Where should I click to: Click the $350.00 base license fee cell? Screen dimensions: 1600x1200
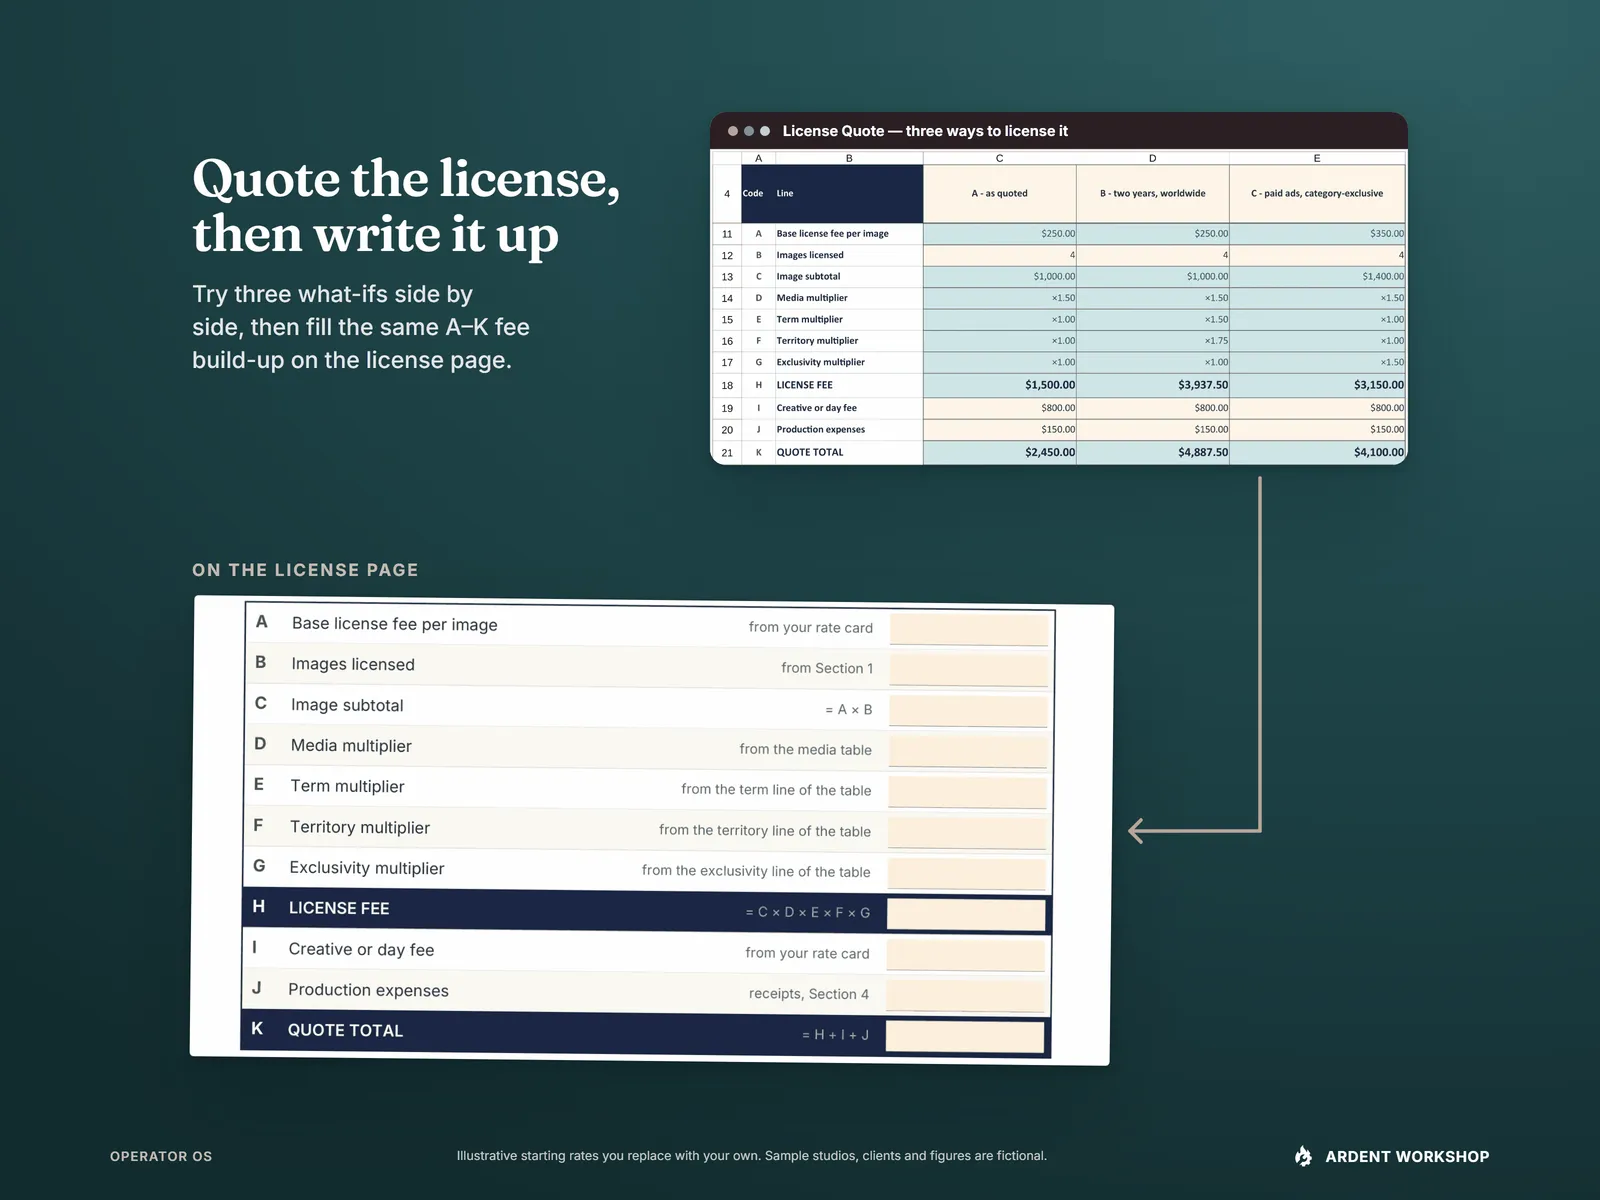click(x=1317, y=234)
